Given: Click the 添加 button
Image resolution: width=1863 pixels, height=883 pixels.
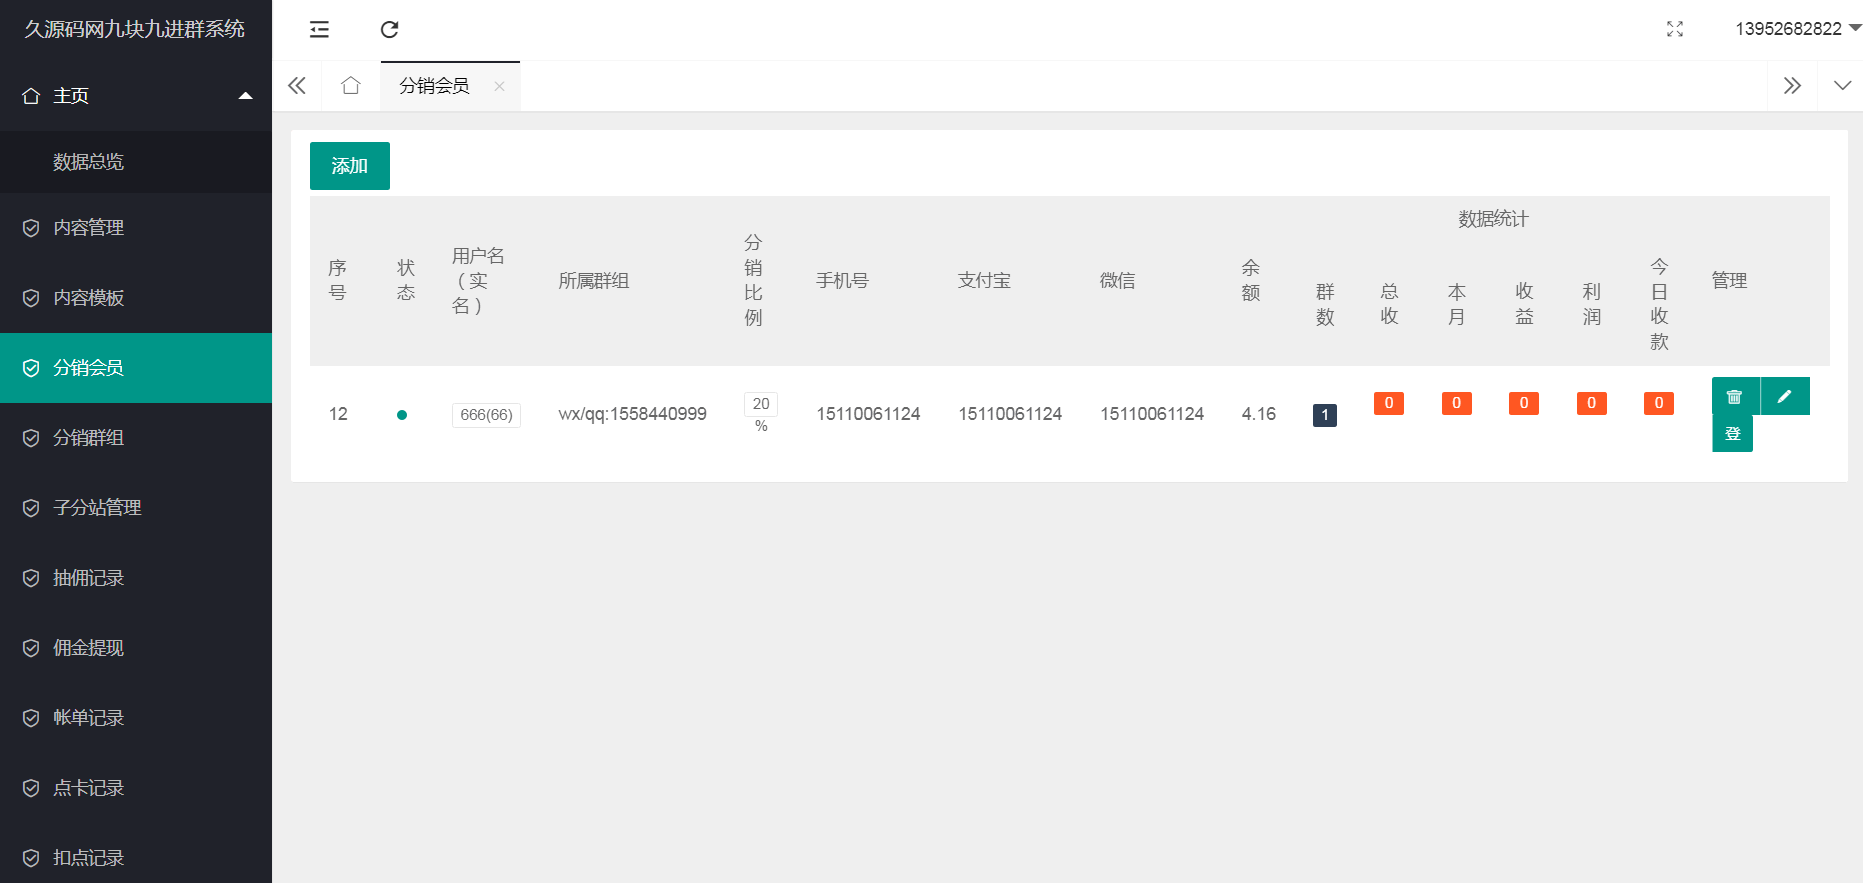Looking at the screenshot, I should click(x=350, y=166).
